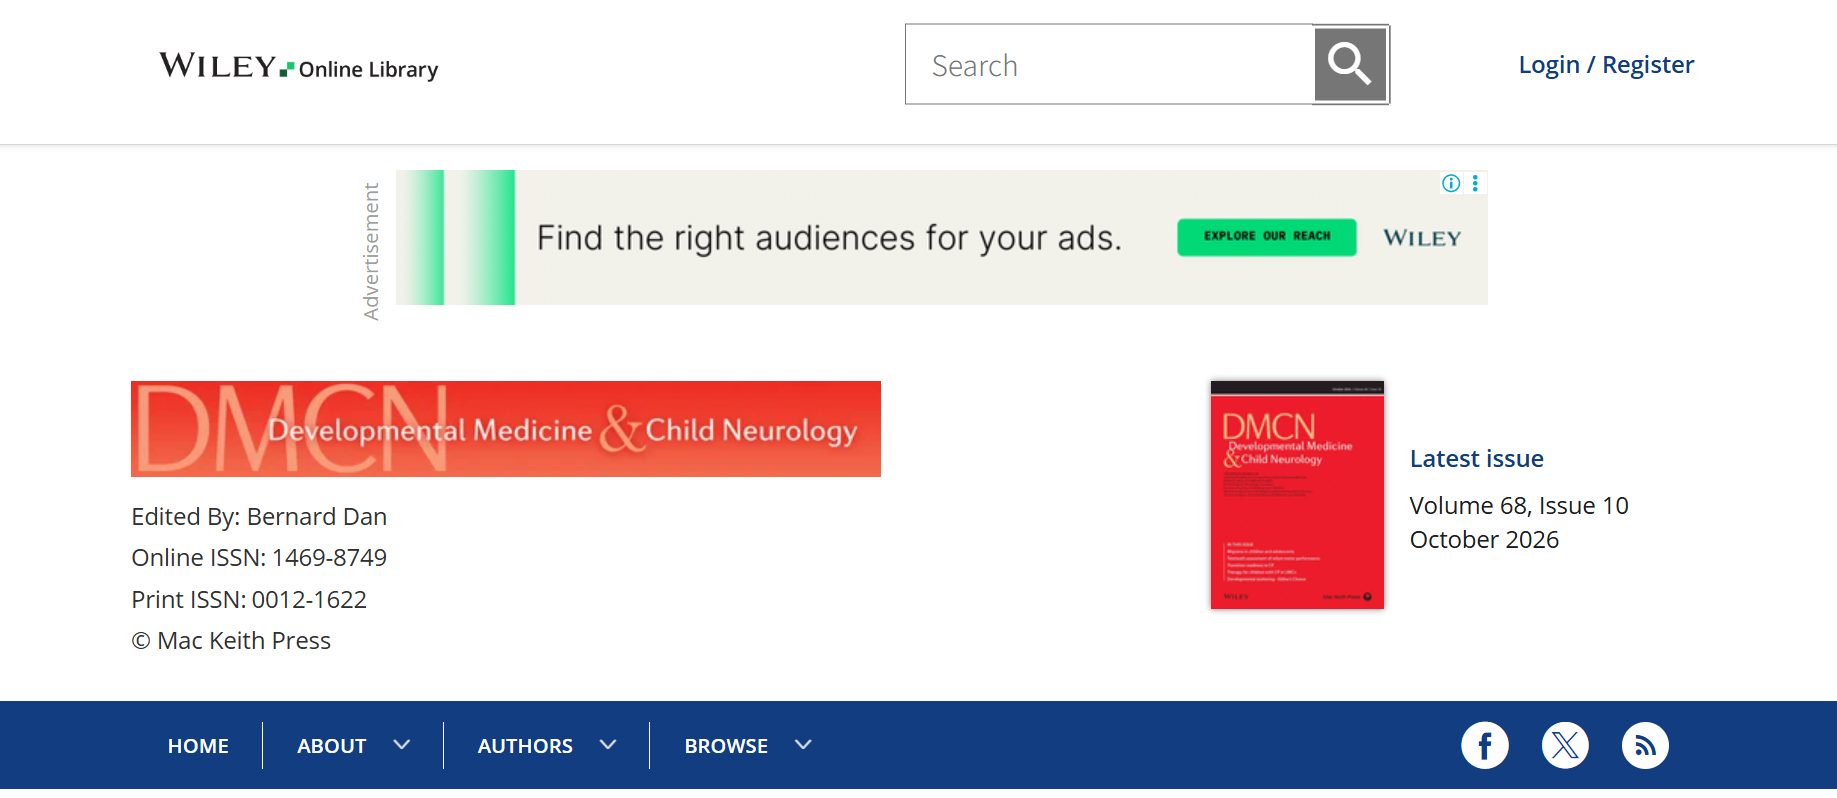Open the ABOUT menu item
Screen dimensions: 1837x798
pos(332,746)
